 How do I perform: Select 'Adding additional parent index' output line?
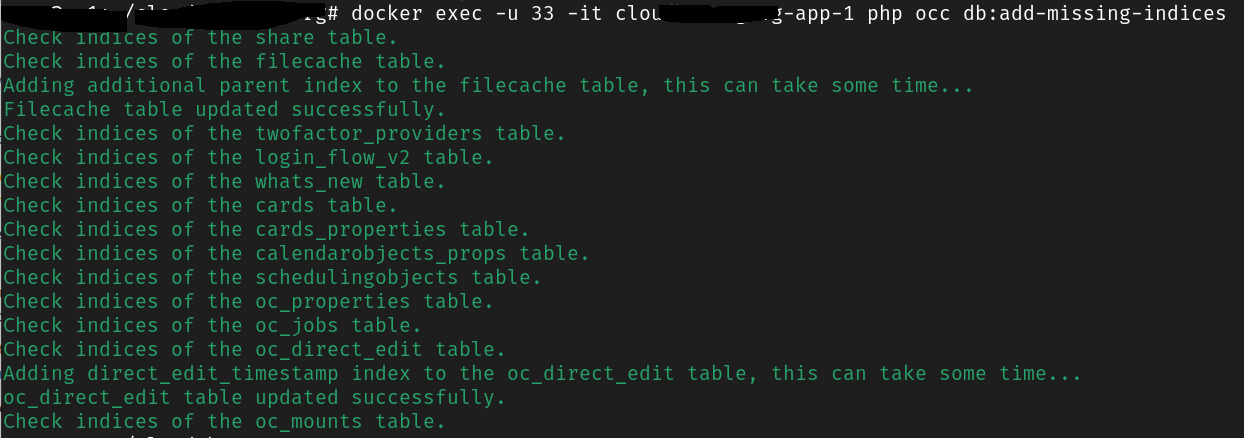488,86
